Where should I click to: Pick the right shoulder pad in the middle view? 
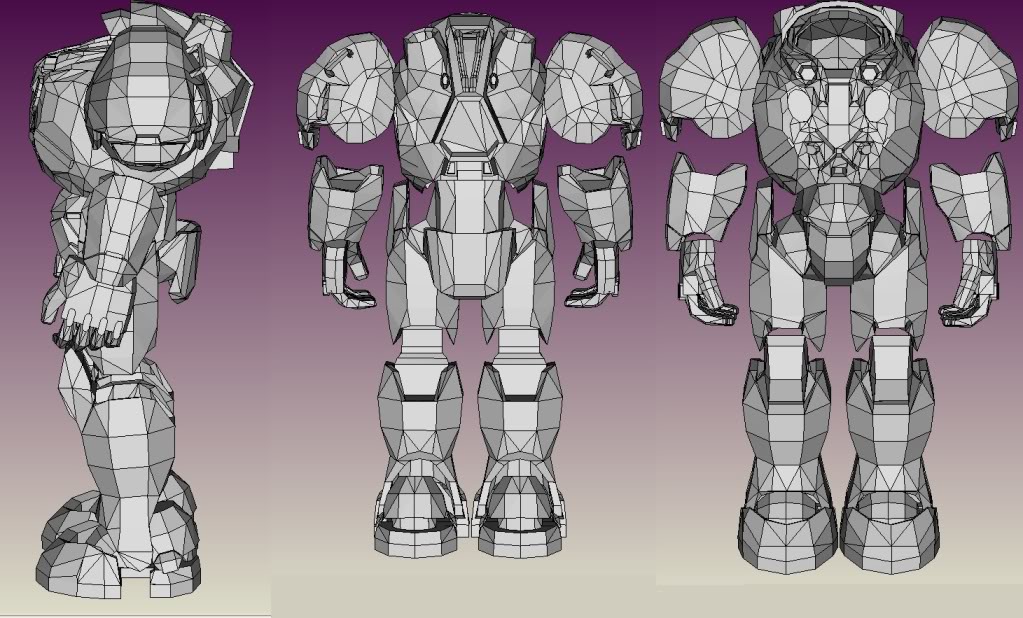(x=594, y=89)
